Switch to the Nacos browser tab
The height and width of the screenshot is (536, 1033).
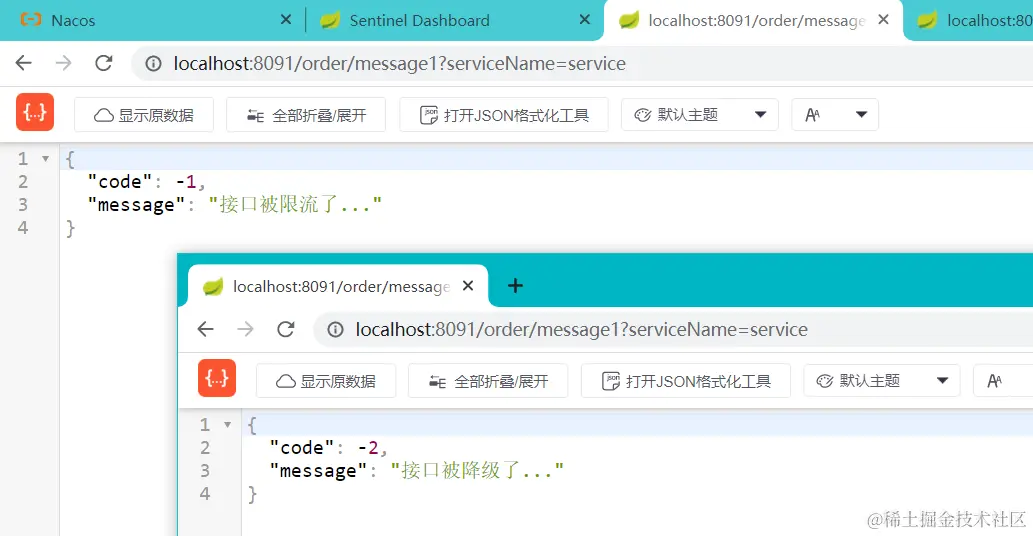tap(152, 20)
